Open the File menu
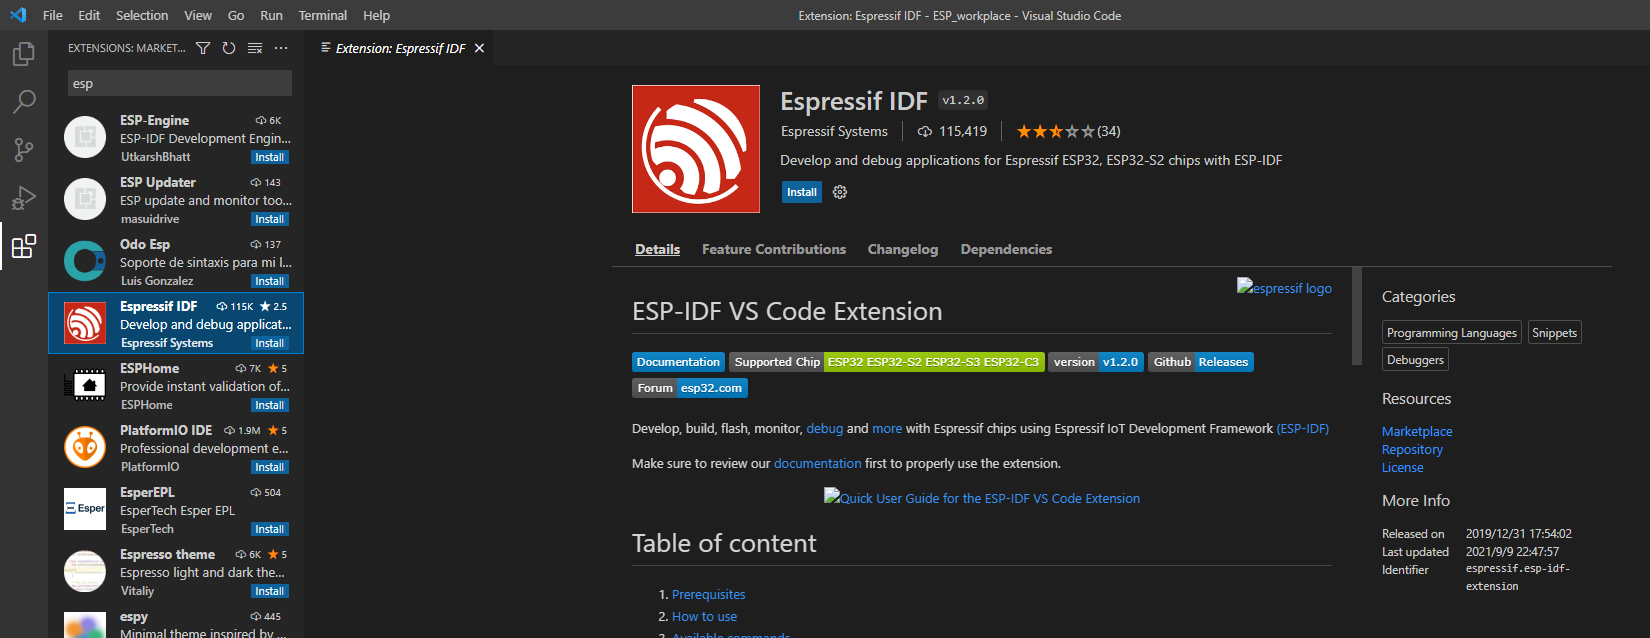This screenshot has height=638, width=1650. [x=53, y=15]
